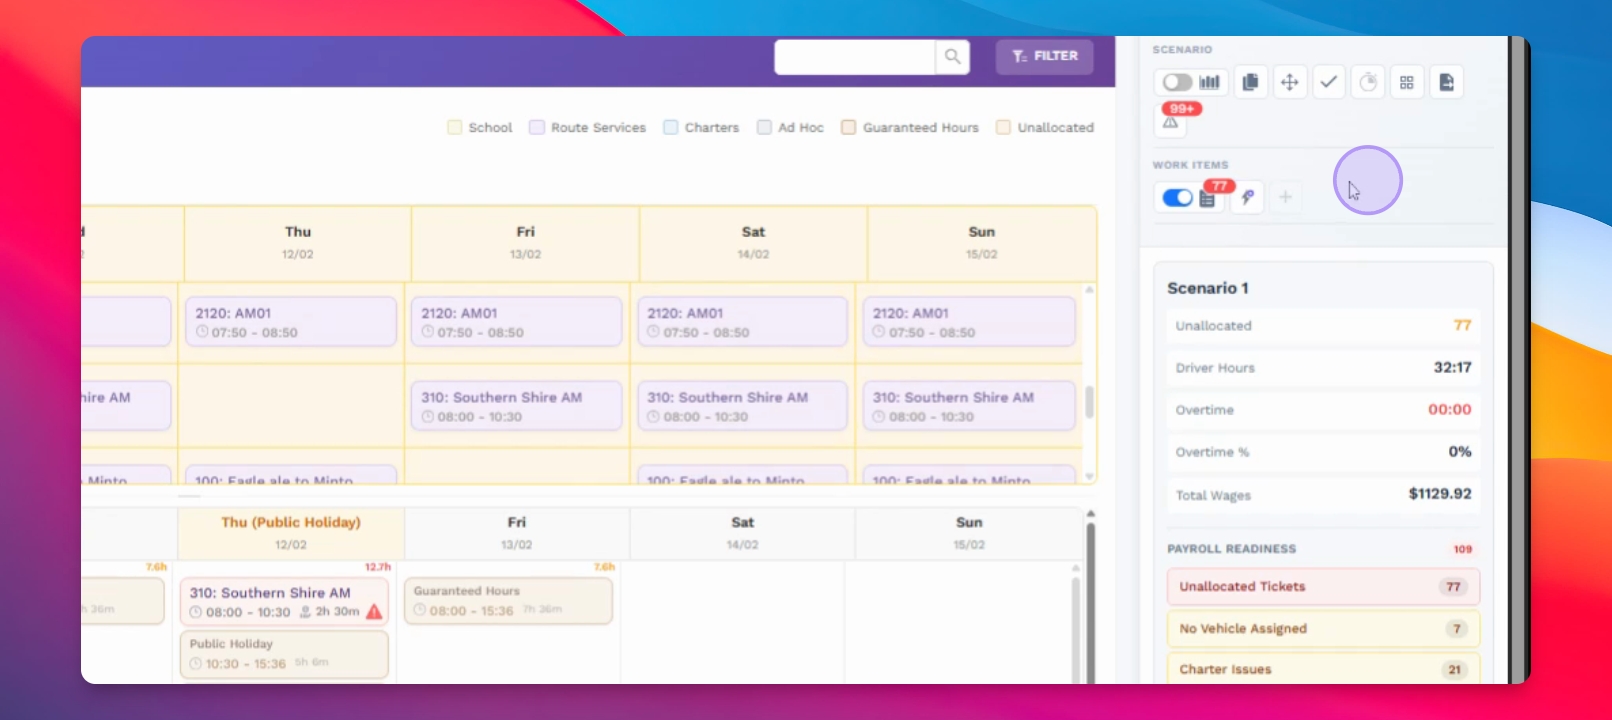The image size is (1612, 720).
Task: Export using the document arrow icon
Action: pos(1446,82)
